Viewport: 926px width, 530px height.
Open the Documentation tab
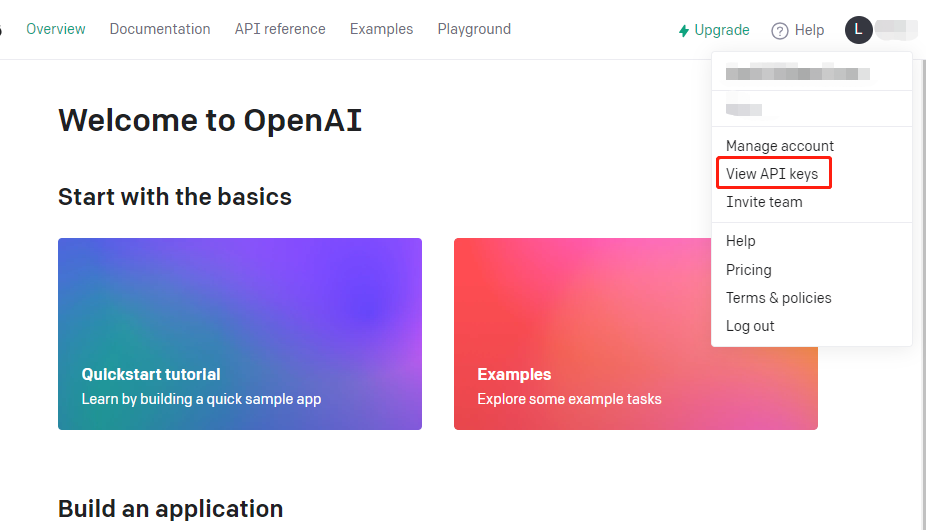click(x=160, y=29)
